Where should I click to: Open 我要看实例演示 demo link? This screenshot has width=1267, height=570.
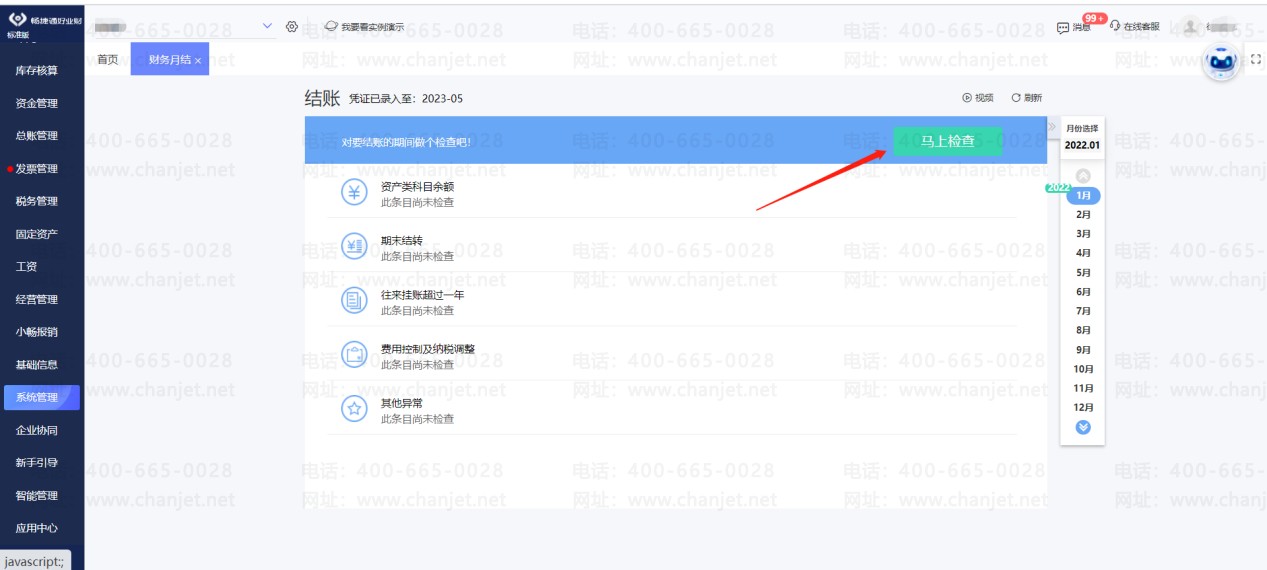365,27
